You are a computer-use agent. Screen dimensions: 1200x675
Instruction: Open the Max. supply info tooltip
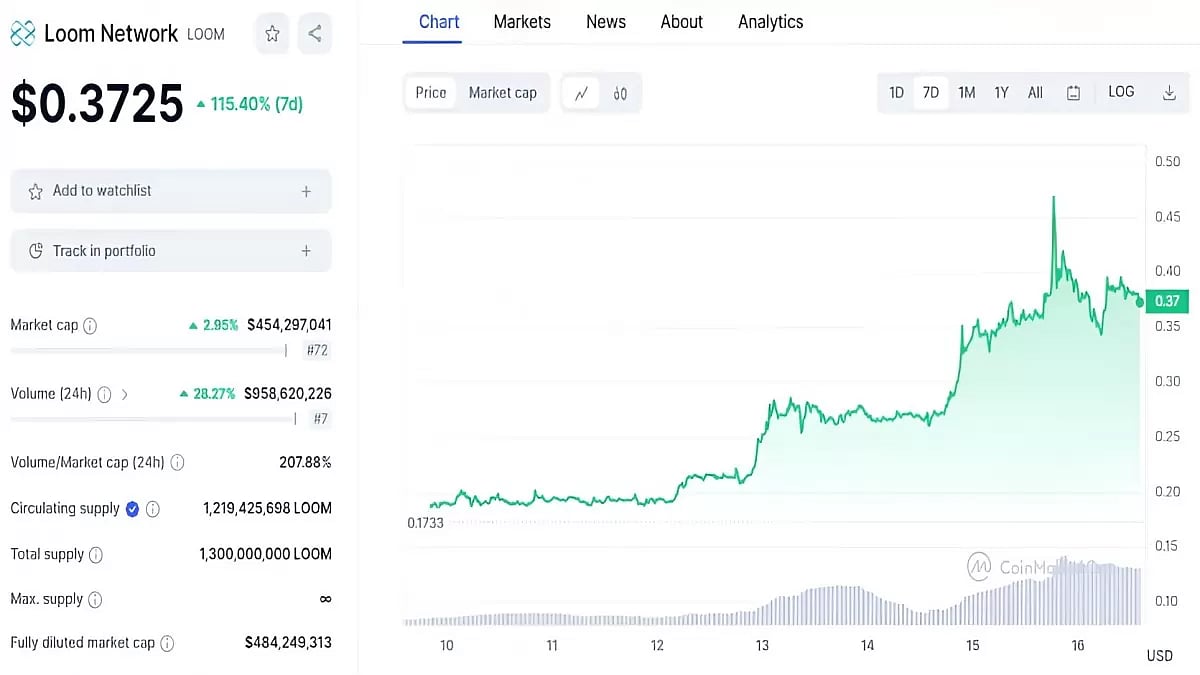click(95, 599)
